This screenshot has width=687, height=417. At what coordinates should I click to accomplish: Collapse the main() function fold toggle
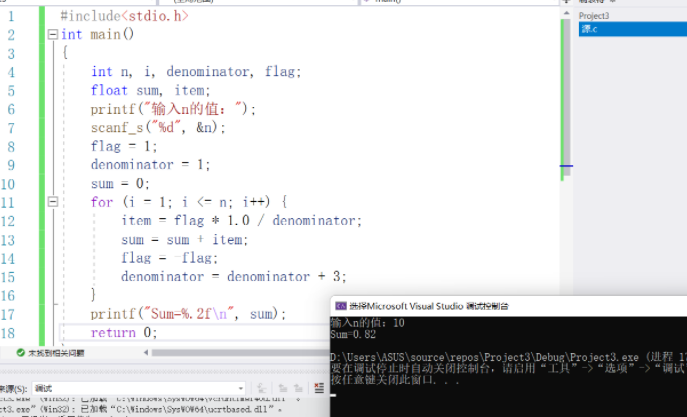53,35
